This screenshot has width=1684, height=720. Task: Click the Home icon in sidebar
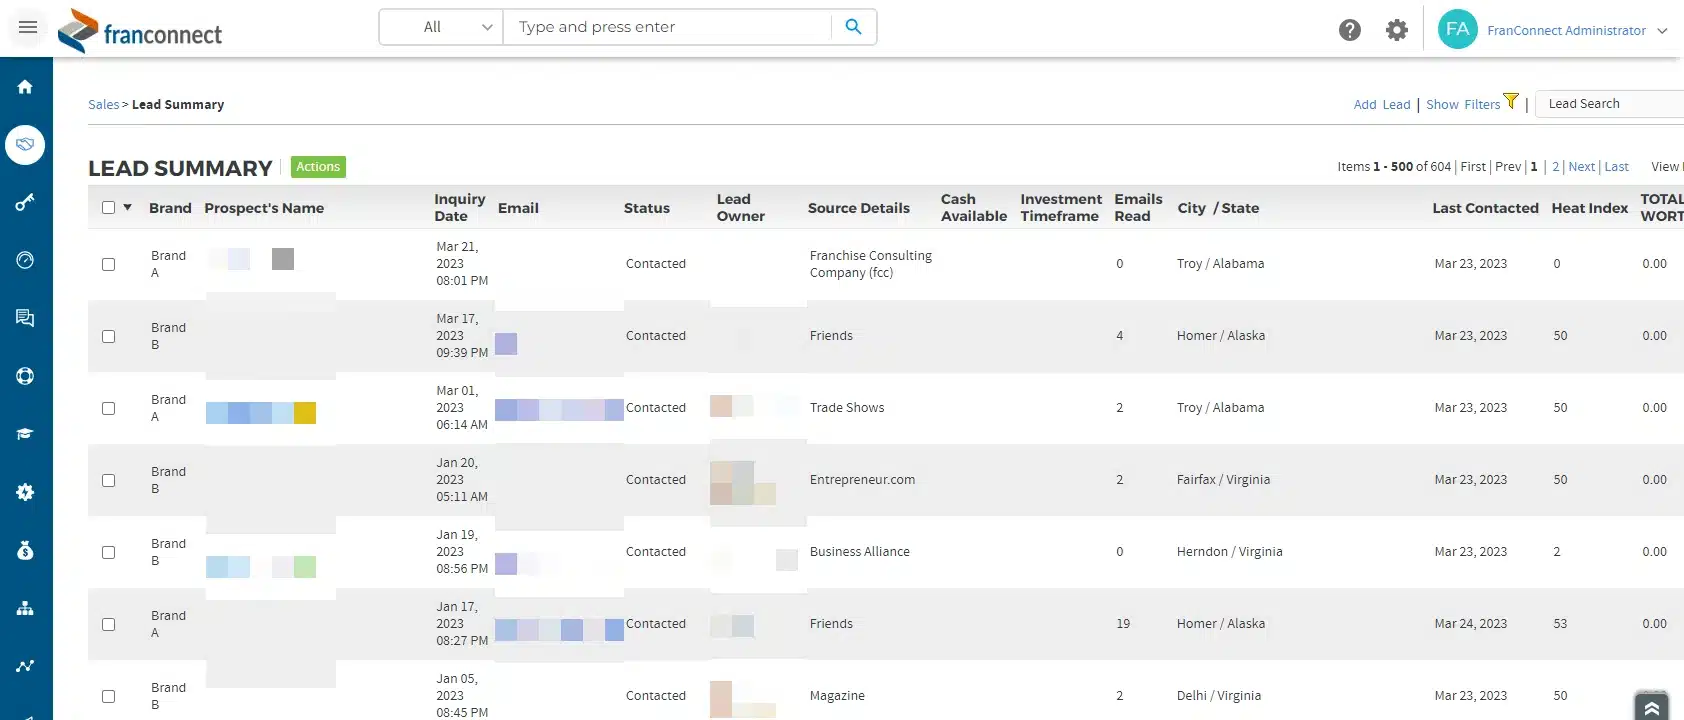[25, 87]
